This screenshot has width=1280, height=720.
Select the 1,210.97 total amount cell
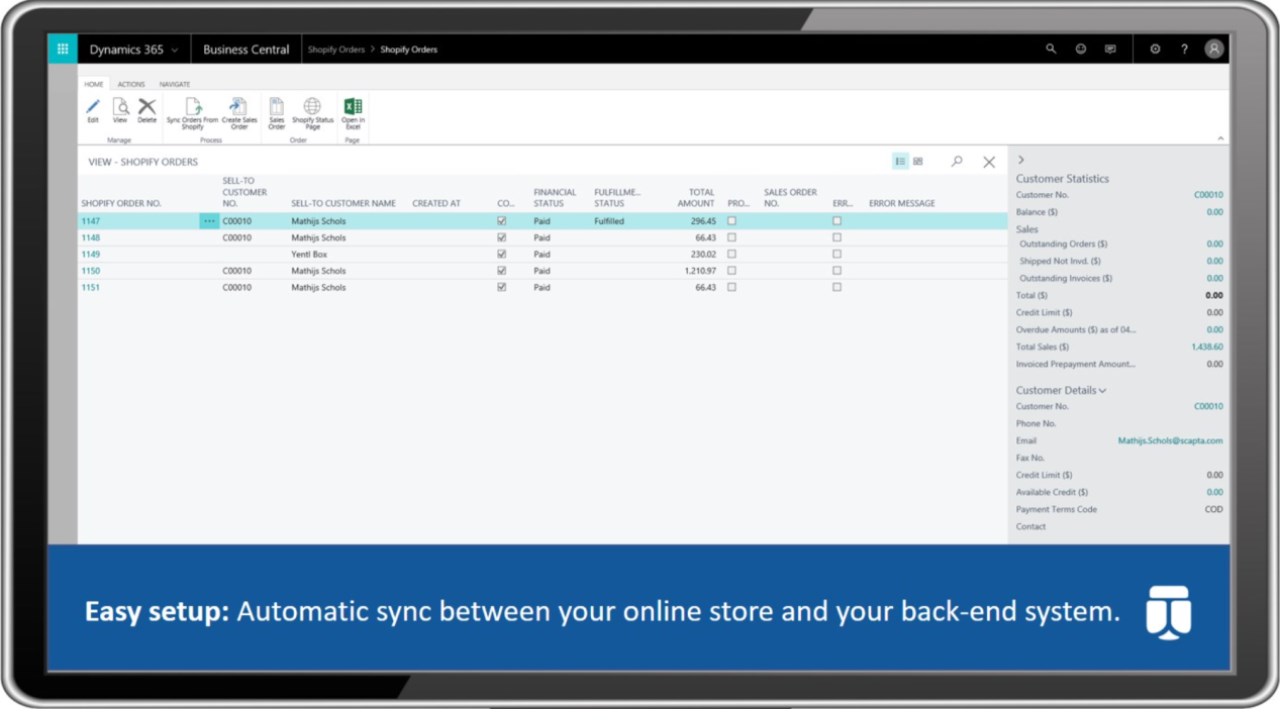700,271
